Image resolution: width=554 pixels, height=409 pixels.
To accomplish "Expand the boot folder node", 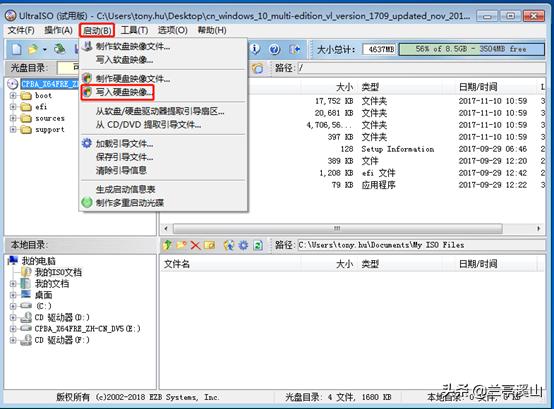I will pyautogui.click(x=13, y=95).
